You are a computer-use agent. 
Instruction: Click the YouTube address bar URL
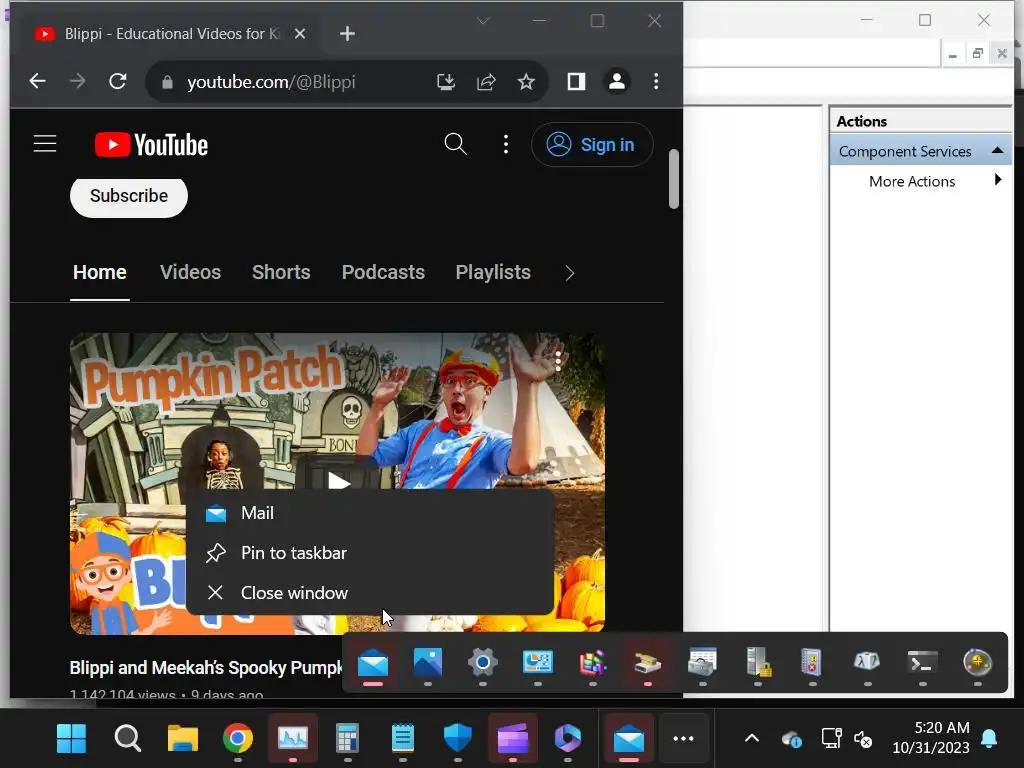pyautogui.click(x=271, y=82)
